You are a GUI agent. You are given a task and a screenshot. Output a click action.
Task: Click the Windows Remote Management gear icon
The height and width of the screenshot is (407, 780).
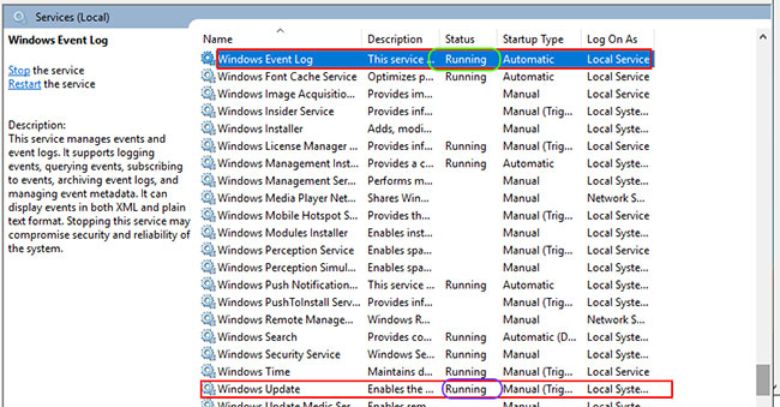tap(208, 319)
